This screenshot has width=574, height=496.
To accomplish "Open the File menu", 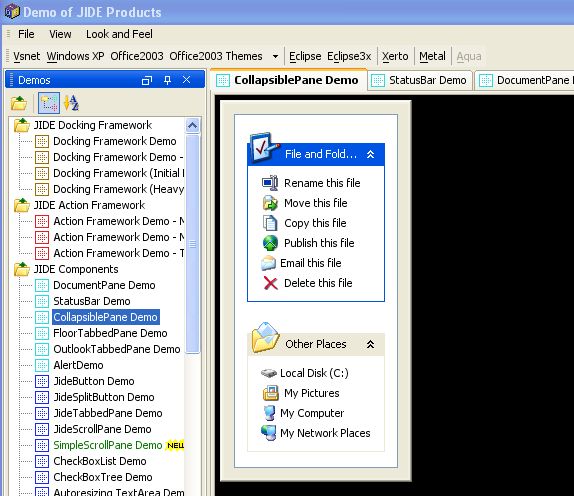I will (26, 34).
